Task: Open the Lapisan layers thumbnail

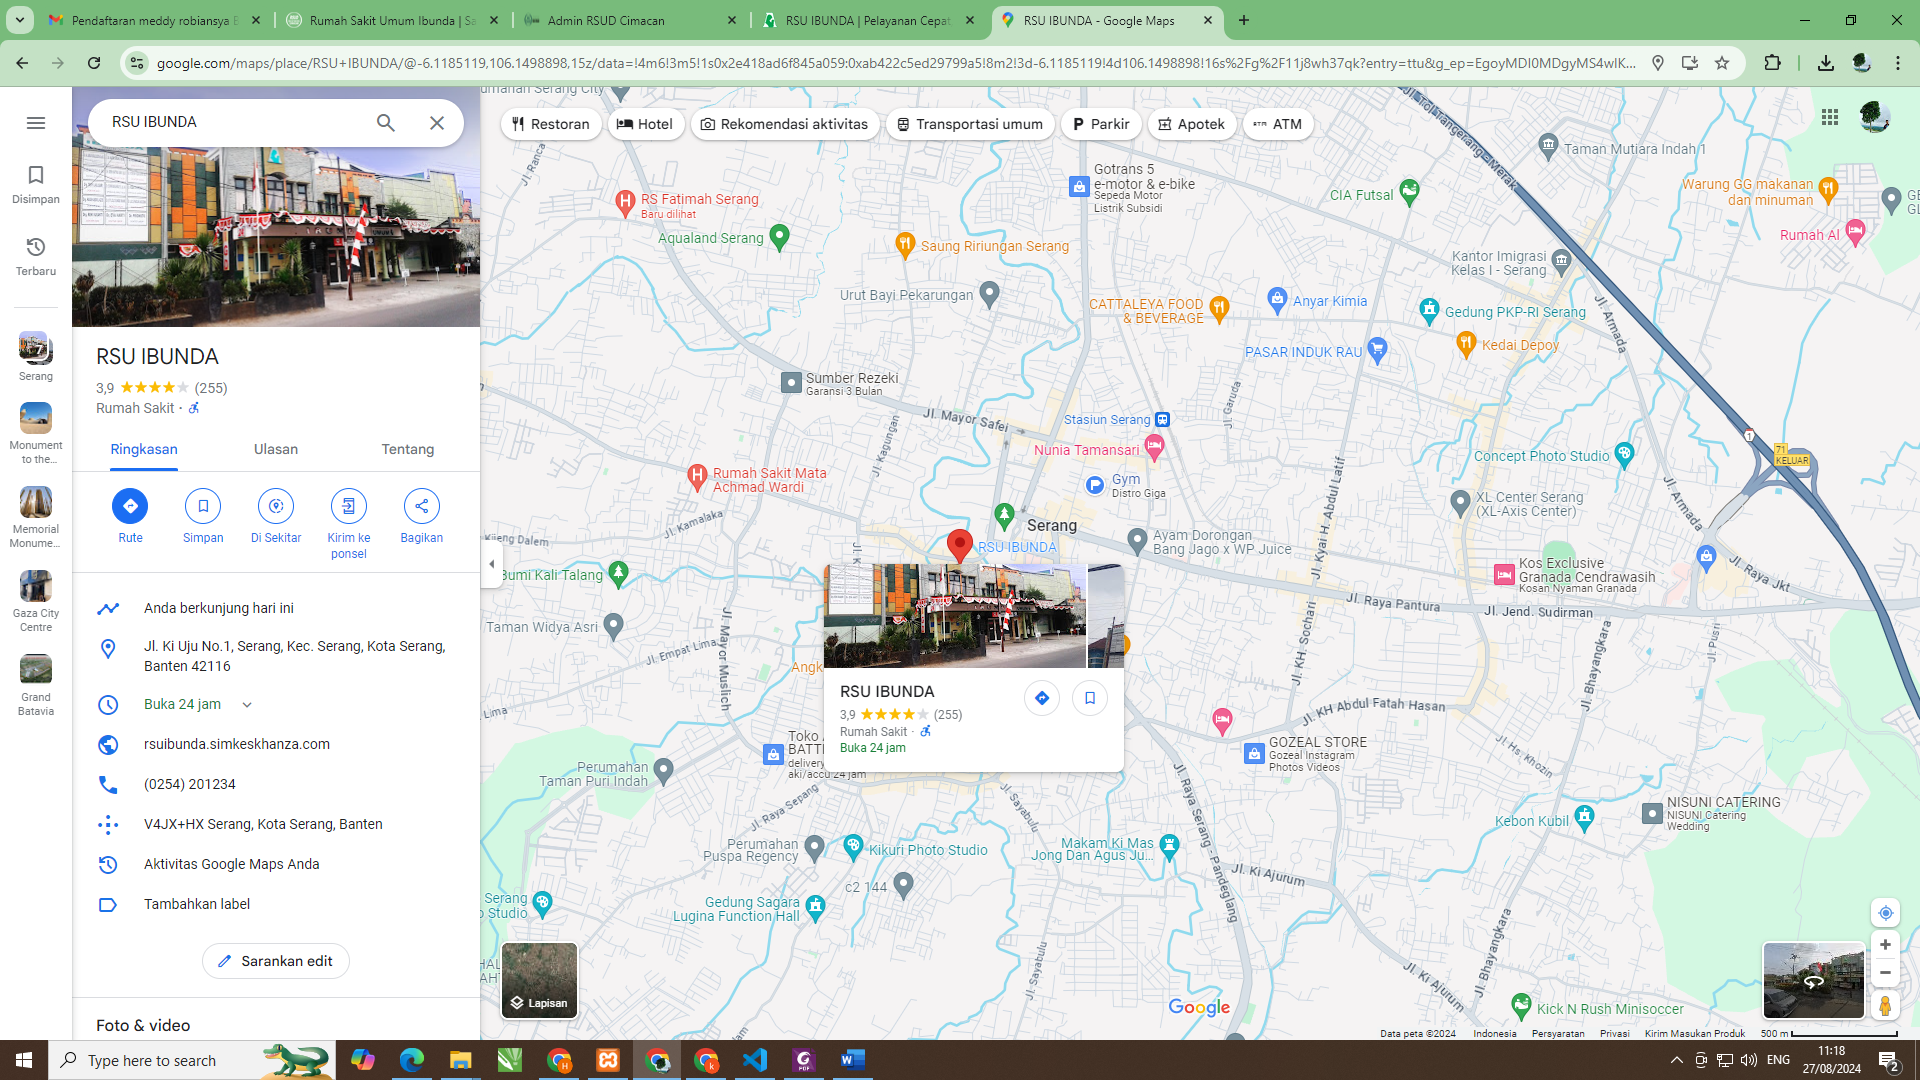Action: [x=539, y=980]
